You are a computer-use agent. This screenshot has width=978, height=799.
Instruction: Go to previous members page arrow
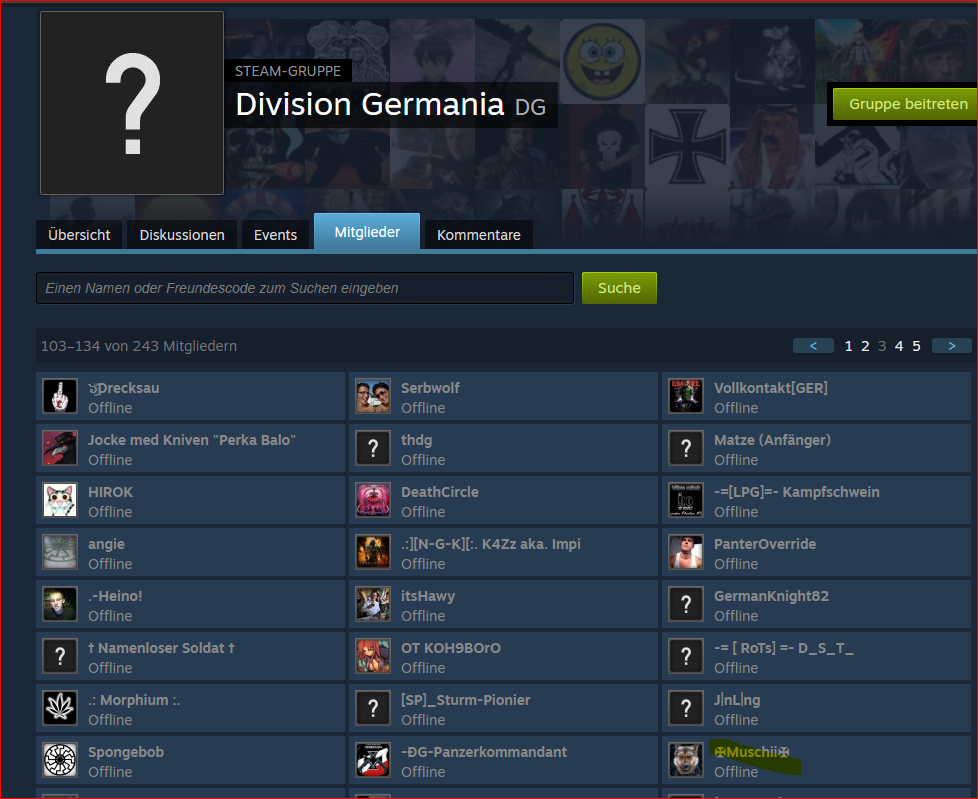click(813, 346)
